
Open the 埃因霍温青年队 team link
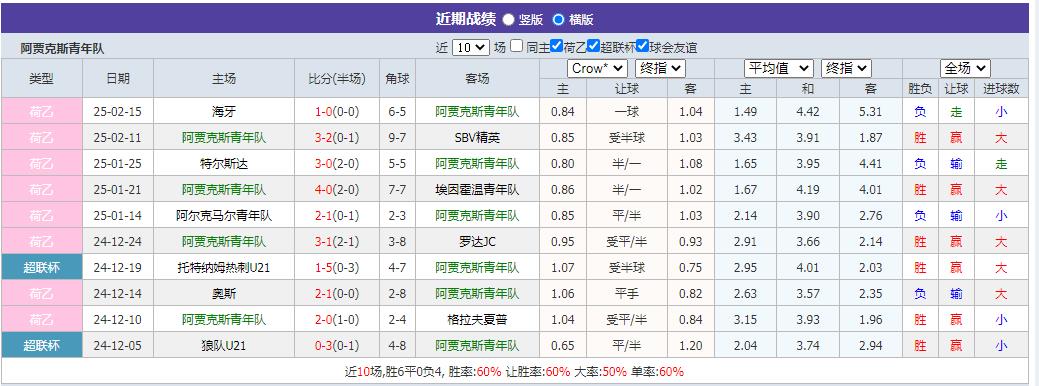(x=477, y=190)
